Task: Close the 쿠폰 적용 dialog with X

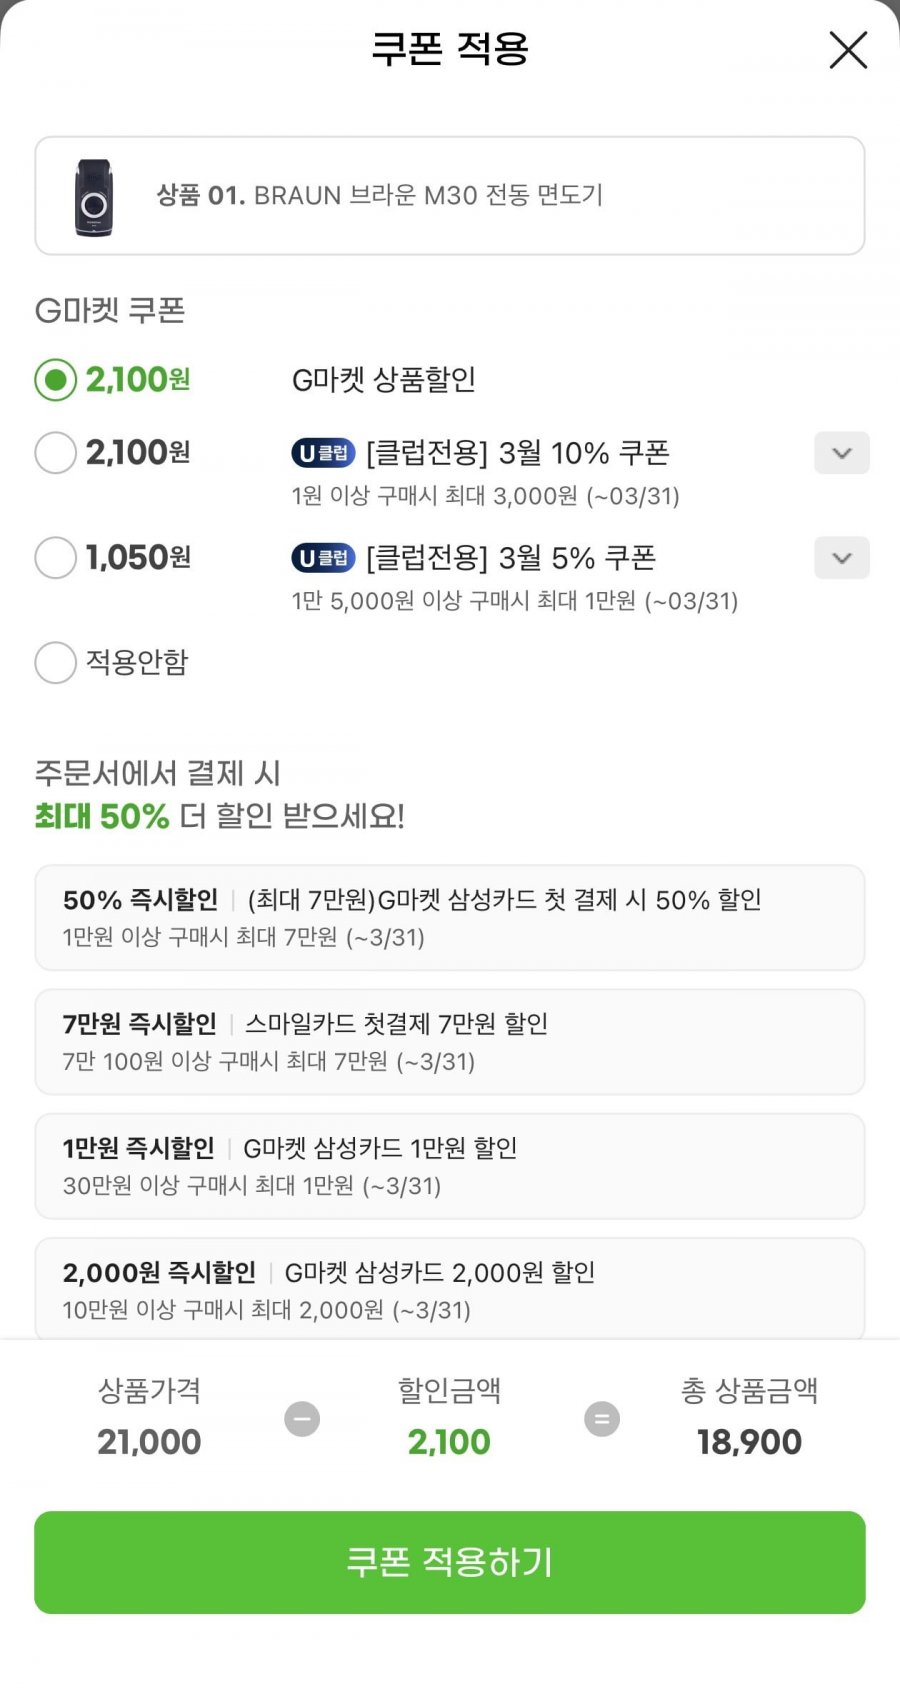Action: tap(847, 50)
